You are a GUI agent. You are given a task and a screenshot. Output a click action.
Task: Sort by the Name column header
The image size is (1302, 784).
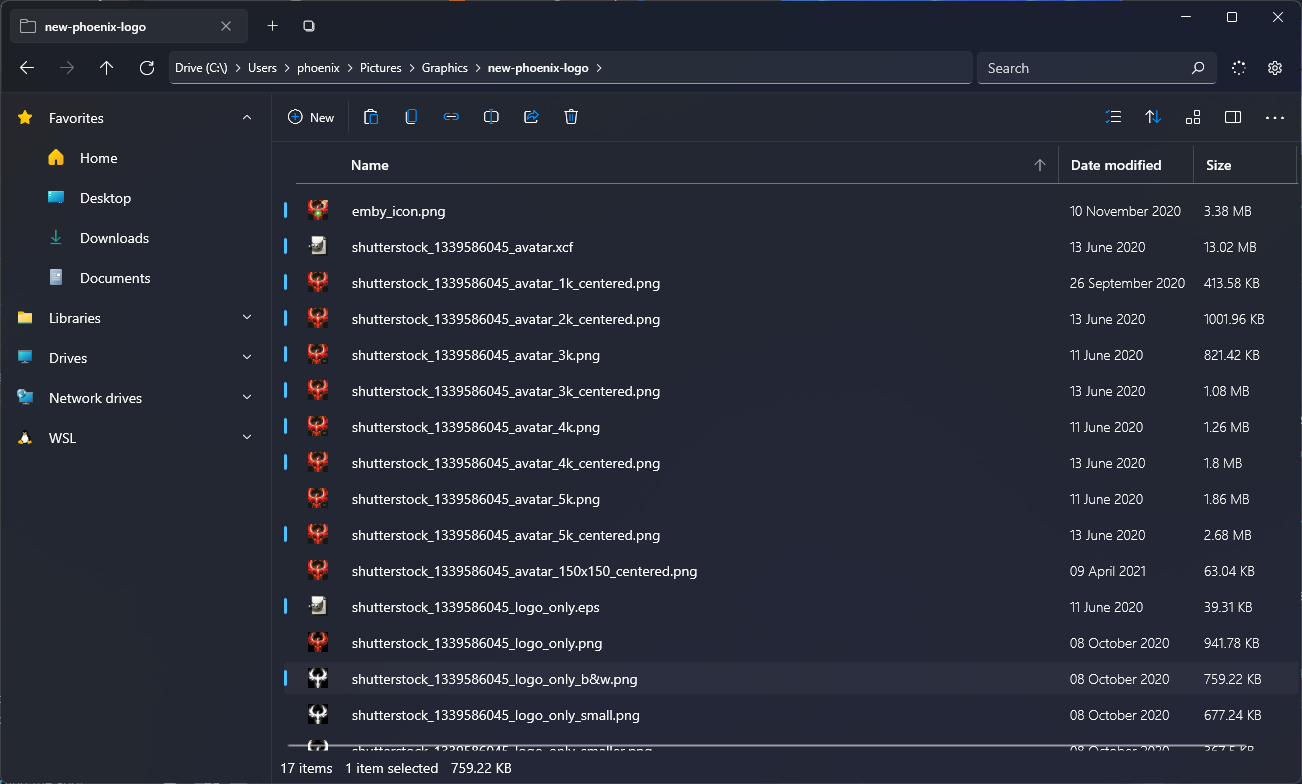pyautogui.click(x=370, y=165)
